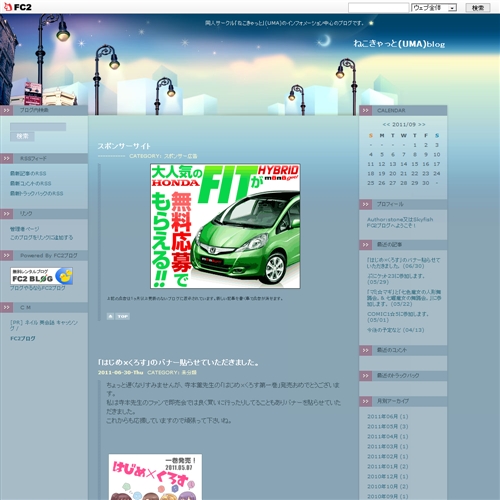Image resolution: width=500 pixels, height=500 pixels.
Task: Open the 未分類 category link
Action: 189,372
